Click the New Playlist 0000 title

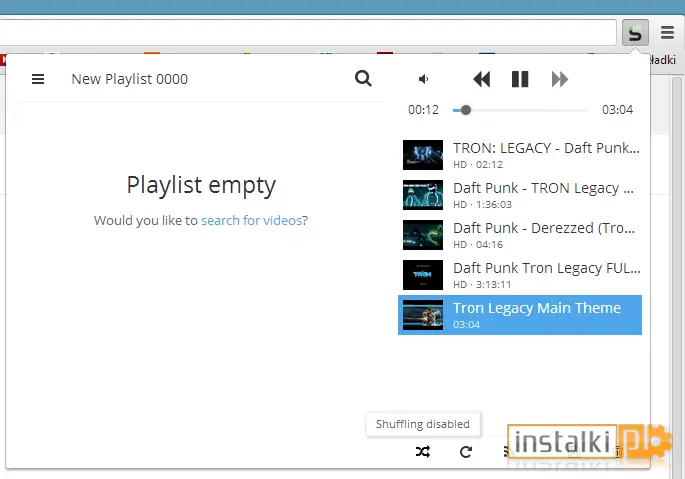(x=129, y=79)
